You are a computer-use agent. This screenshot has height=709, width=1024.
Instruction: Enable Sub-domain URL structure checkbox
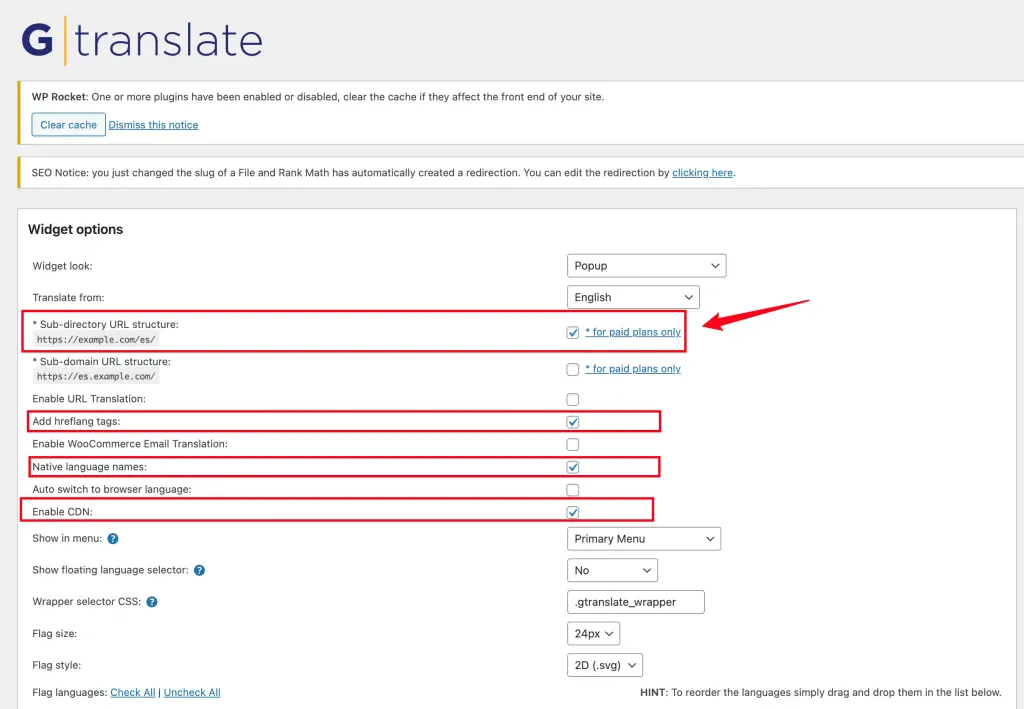573,370
